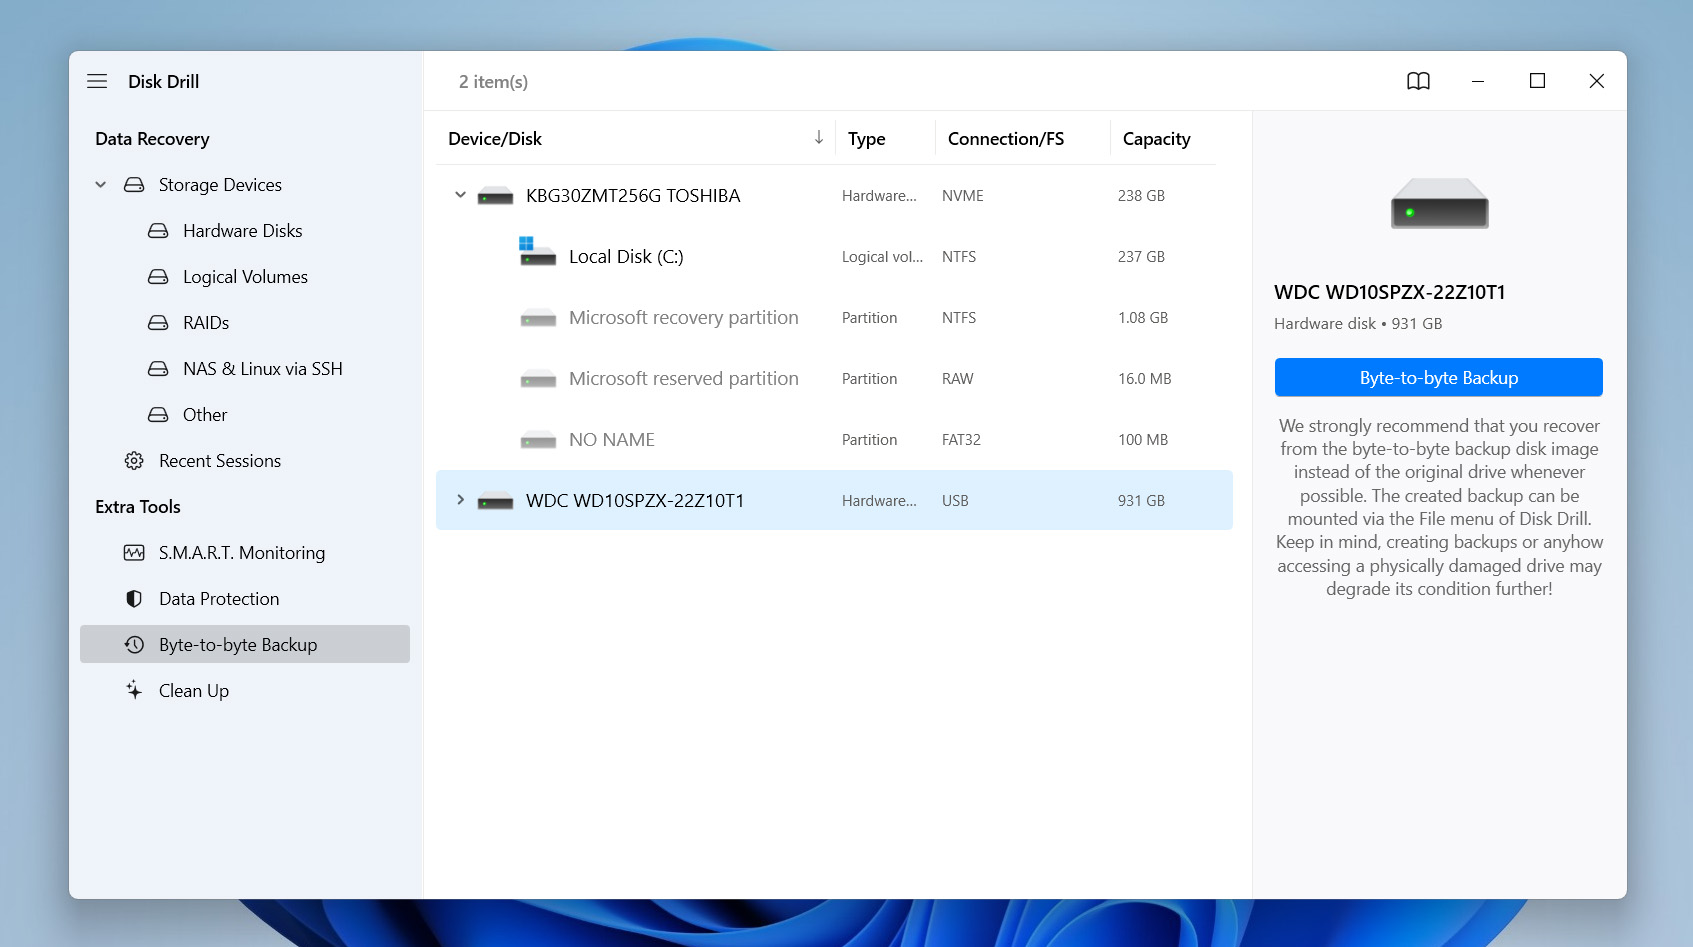Click the Microsoft reserved partition drive icon
This screenshot has height=947, width=1693.
pyautogui.click(x=538, y=380)
